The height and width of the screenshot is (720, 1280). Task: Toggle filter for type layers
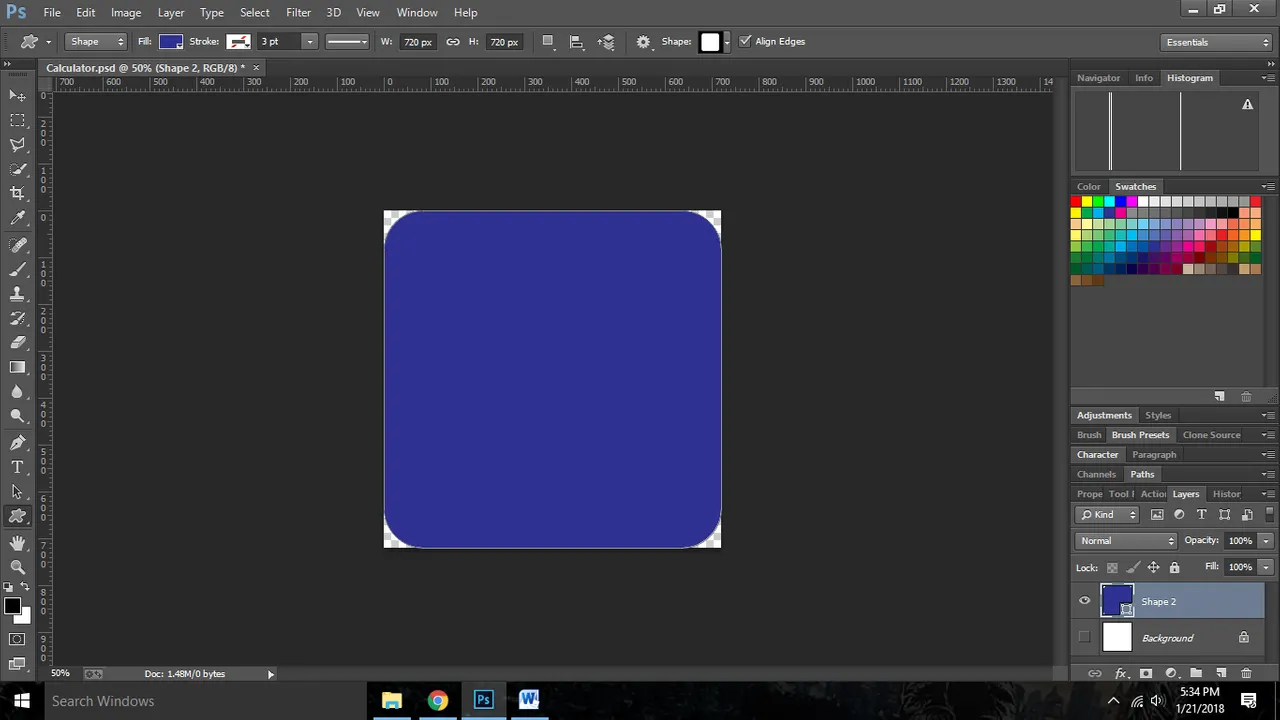tap(1202, 515)
